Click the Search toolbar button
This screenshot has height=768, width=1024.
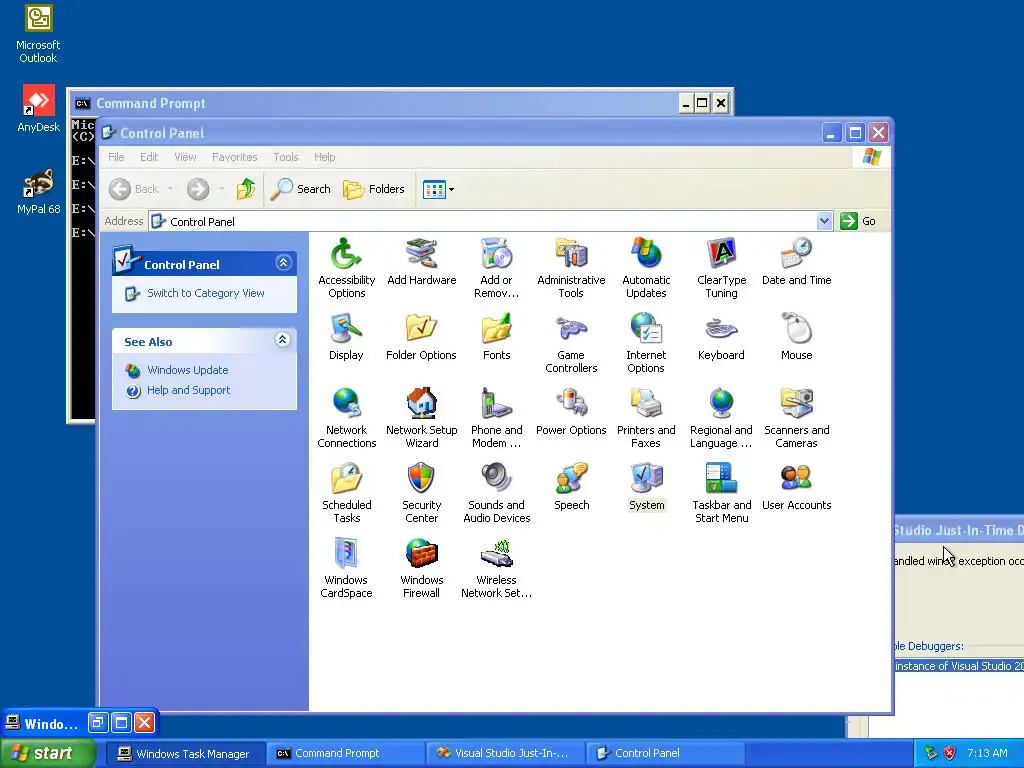(x=301, y=189)
